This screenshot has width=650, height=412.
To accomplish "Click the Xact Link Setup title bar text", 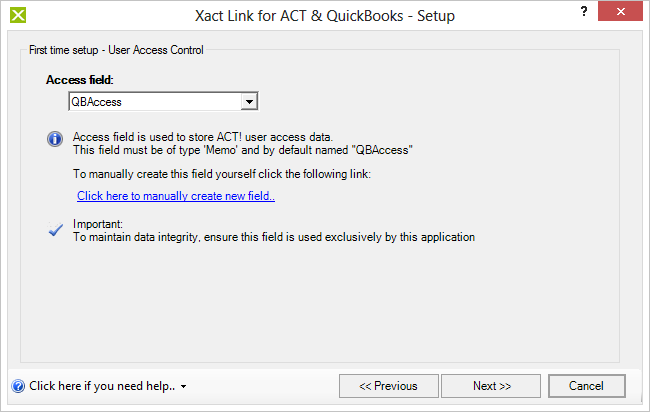I will coord(325,16).
